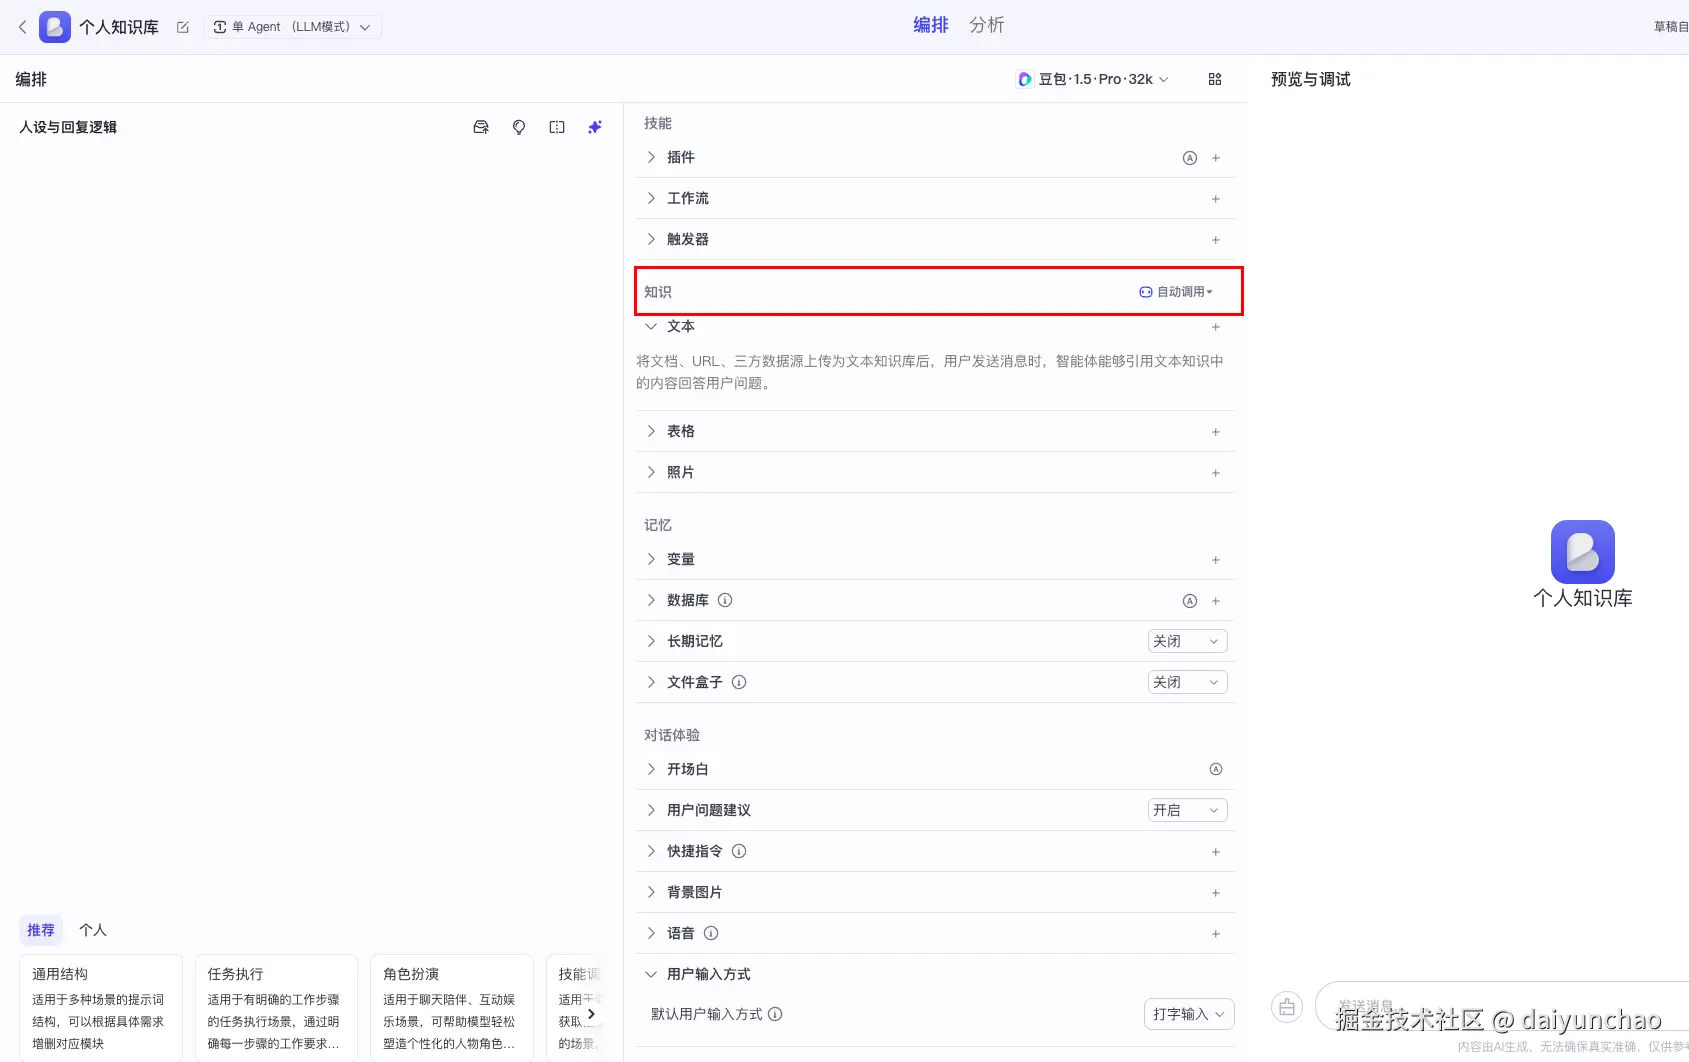Expand the 触发器 section
The image size is (1689, 1062).
[651, 239]
